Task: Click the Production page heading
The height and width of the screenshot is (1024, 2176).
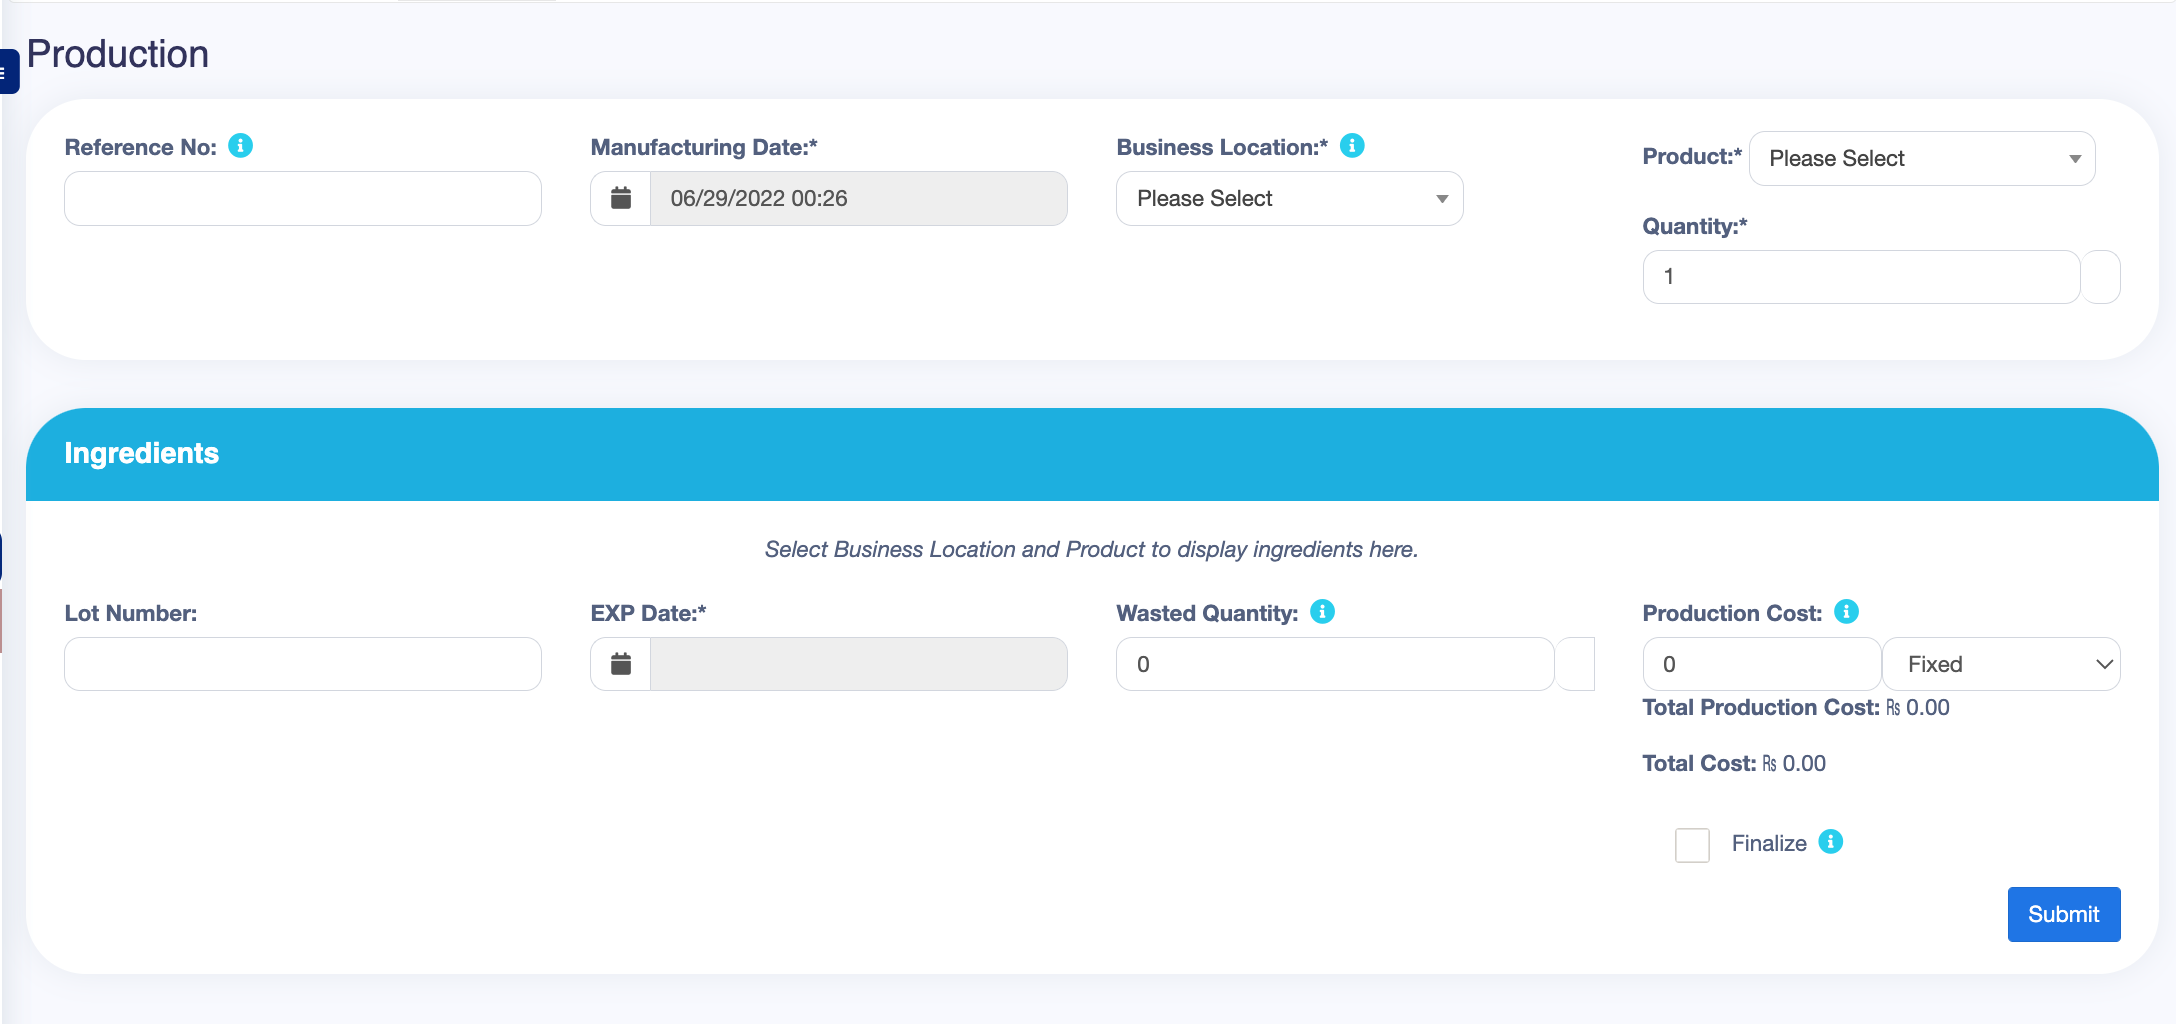Action: click(x=117, y=53)
